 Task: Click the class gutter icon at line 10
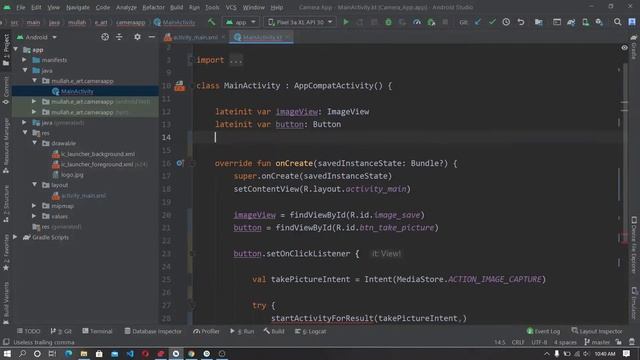point(180,86)
